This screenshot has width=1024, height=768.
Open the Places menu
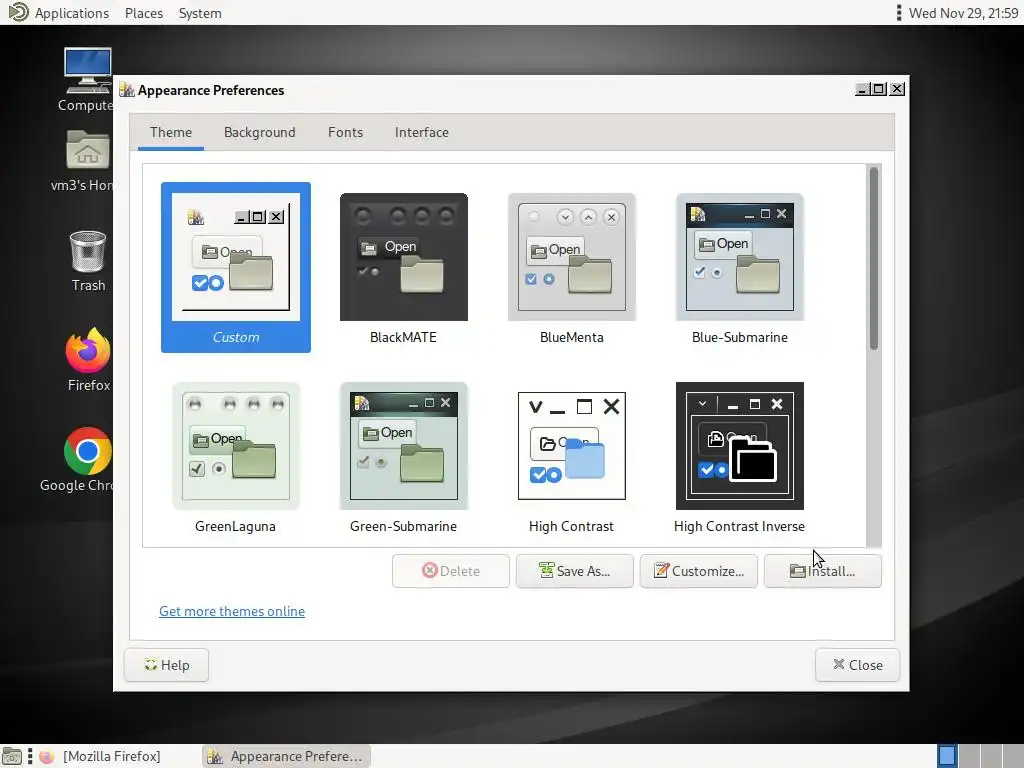pyautogui.click(x=144, y=13)
